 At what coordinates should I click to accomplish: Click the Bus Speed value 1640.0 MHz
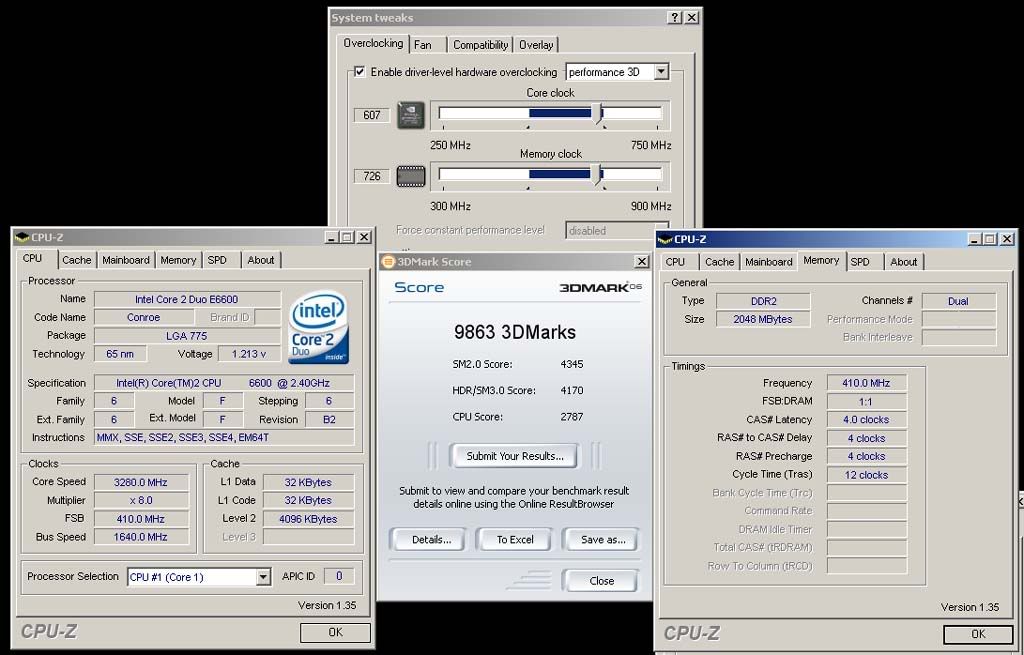[141, 537]
